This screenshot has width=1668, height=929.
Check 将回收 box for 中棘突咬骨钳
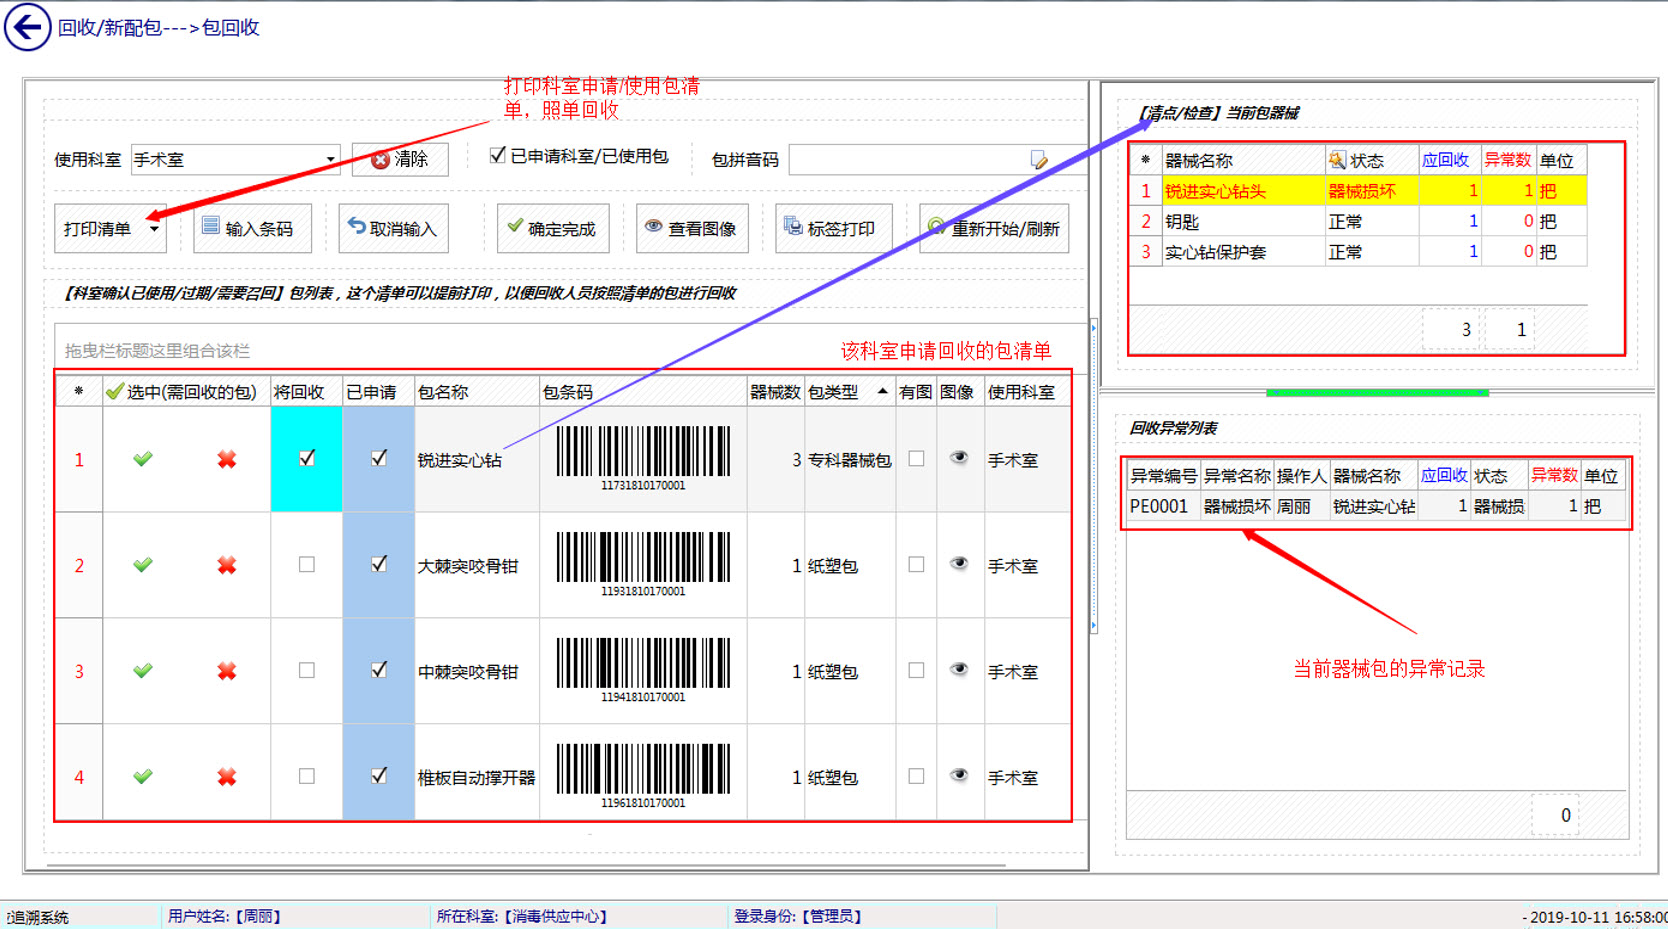click(307, 671)
